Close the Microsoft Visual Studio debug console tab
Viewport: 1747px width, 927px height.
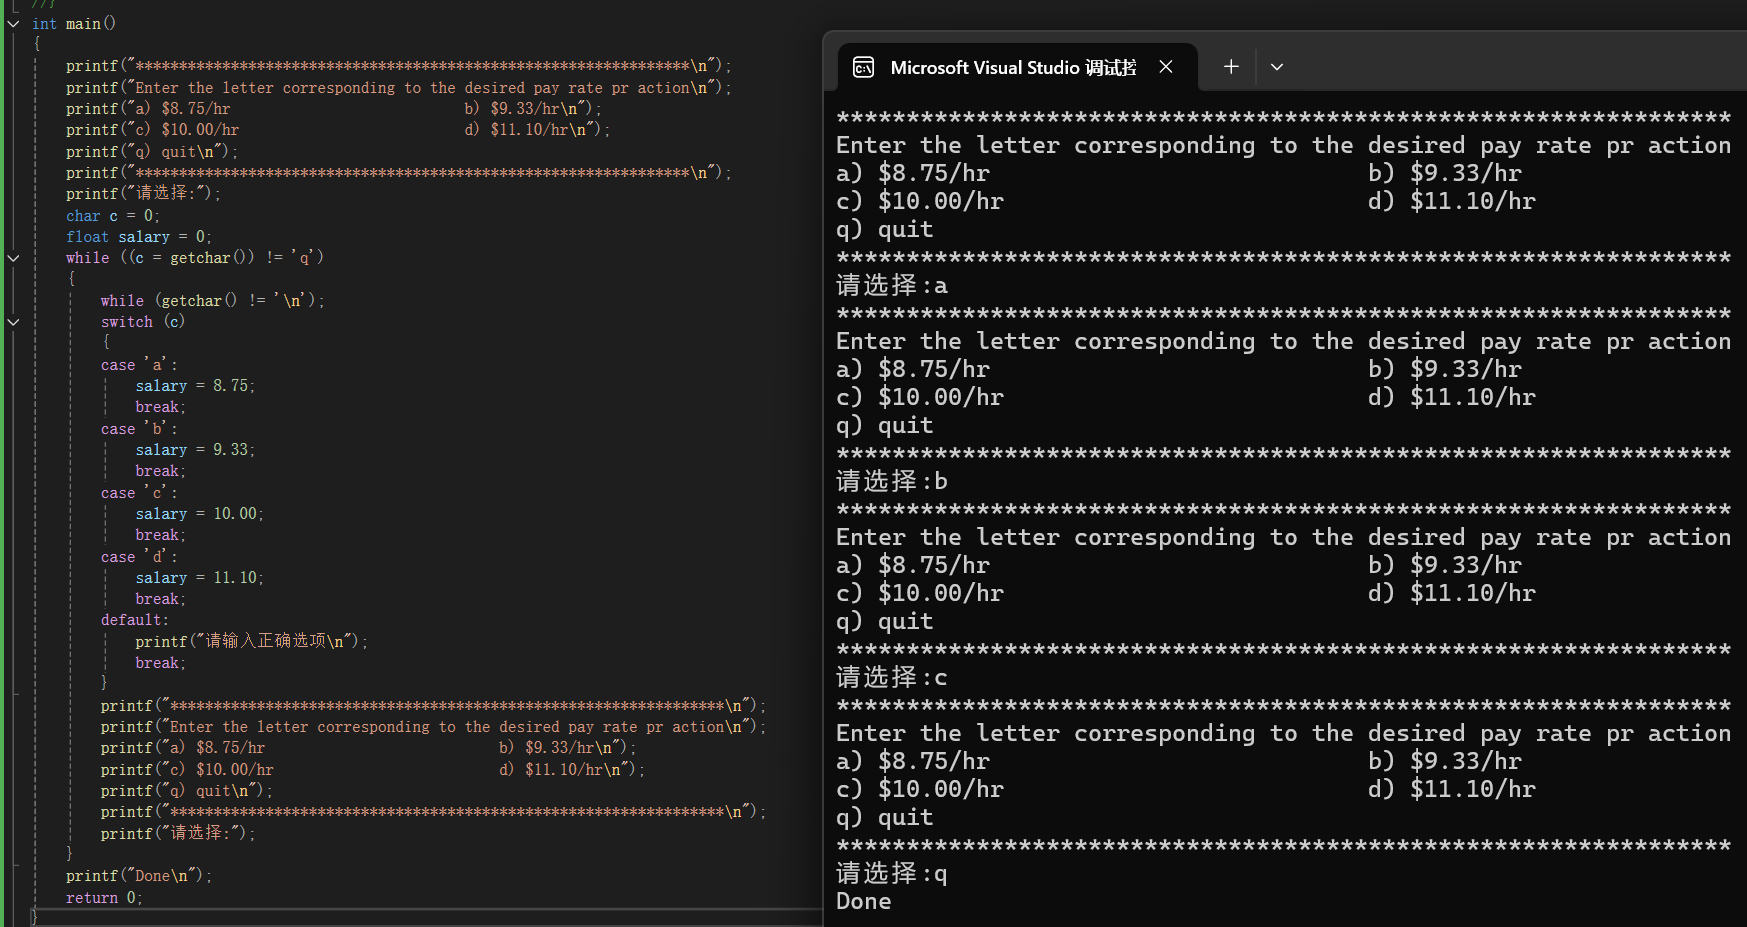(x=1166, y=67)
